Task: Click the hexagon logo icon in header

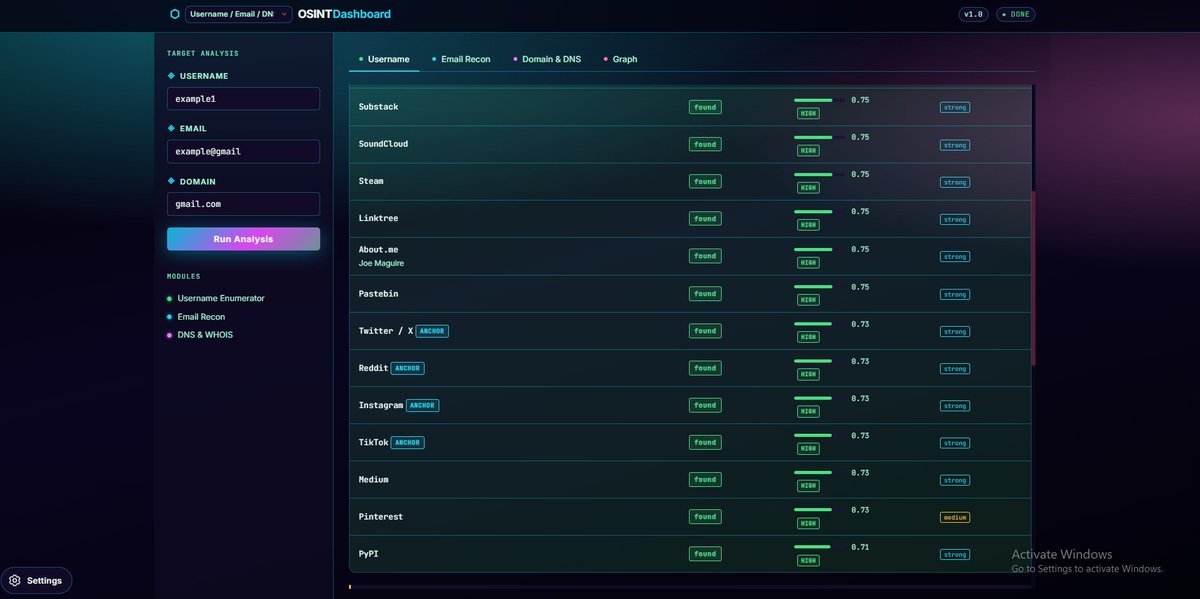Action: pyautogui.click(x=175, y=14)
